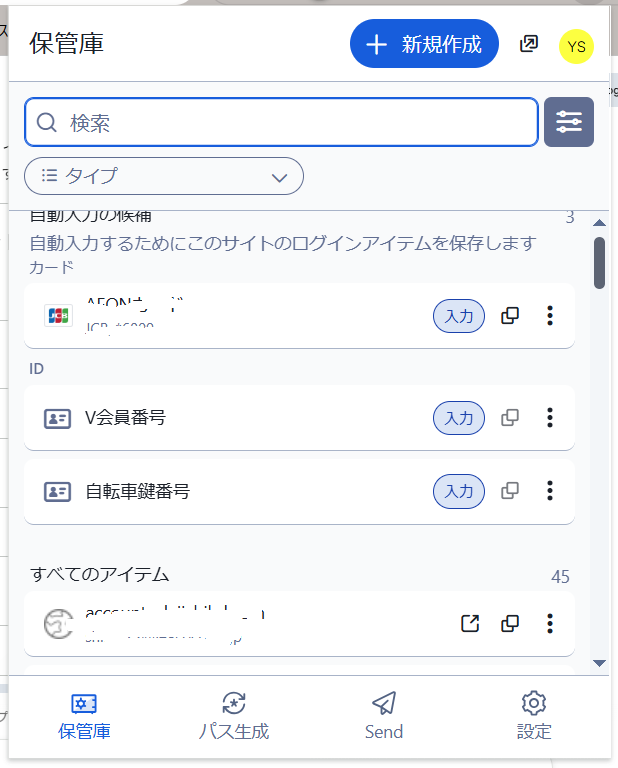
Task: Autofill AEON card with 入力 button
Action: [459, 316]
